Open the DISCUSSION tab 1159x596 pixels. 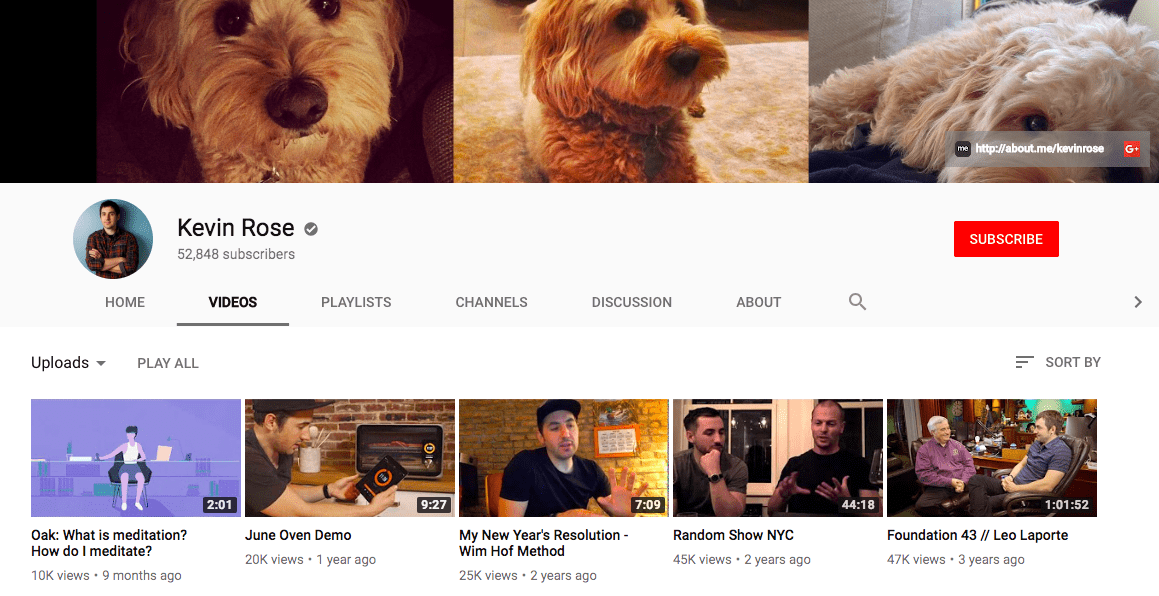click(632, 302)
